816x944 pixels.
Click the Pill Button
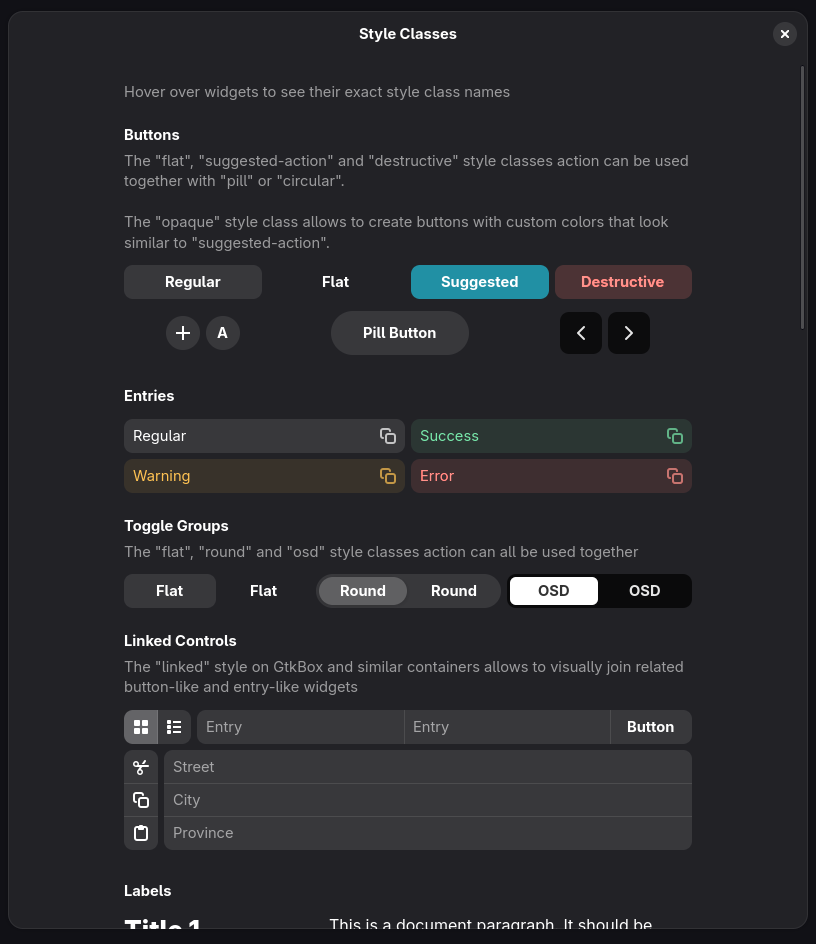[x=399, y=333]
